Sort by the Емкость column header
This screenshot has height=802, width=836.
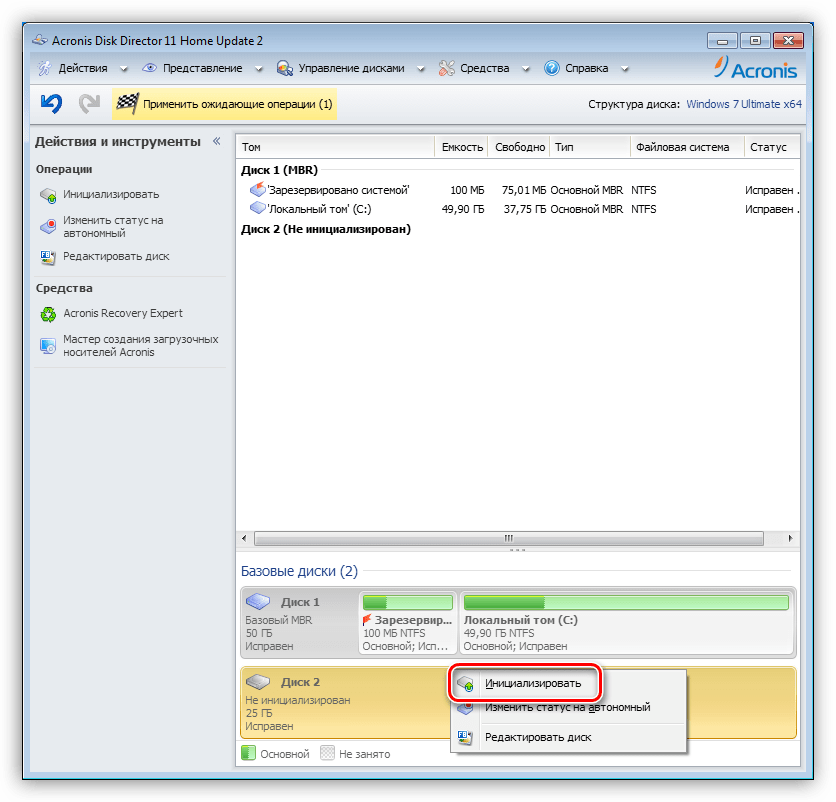point(462,147)
